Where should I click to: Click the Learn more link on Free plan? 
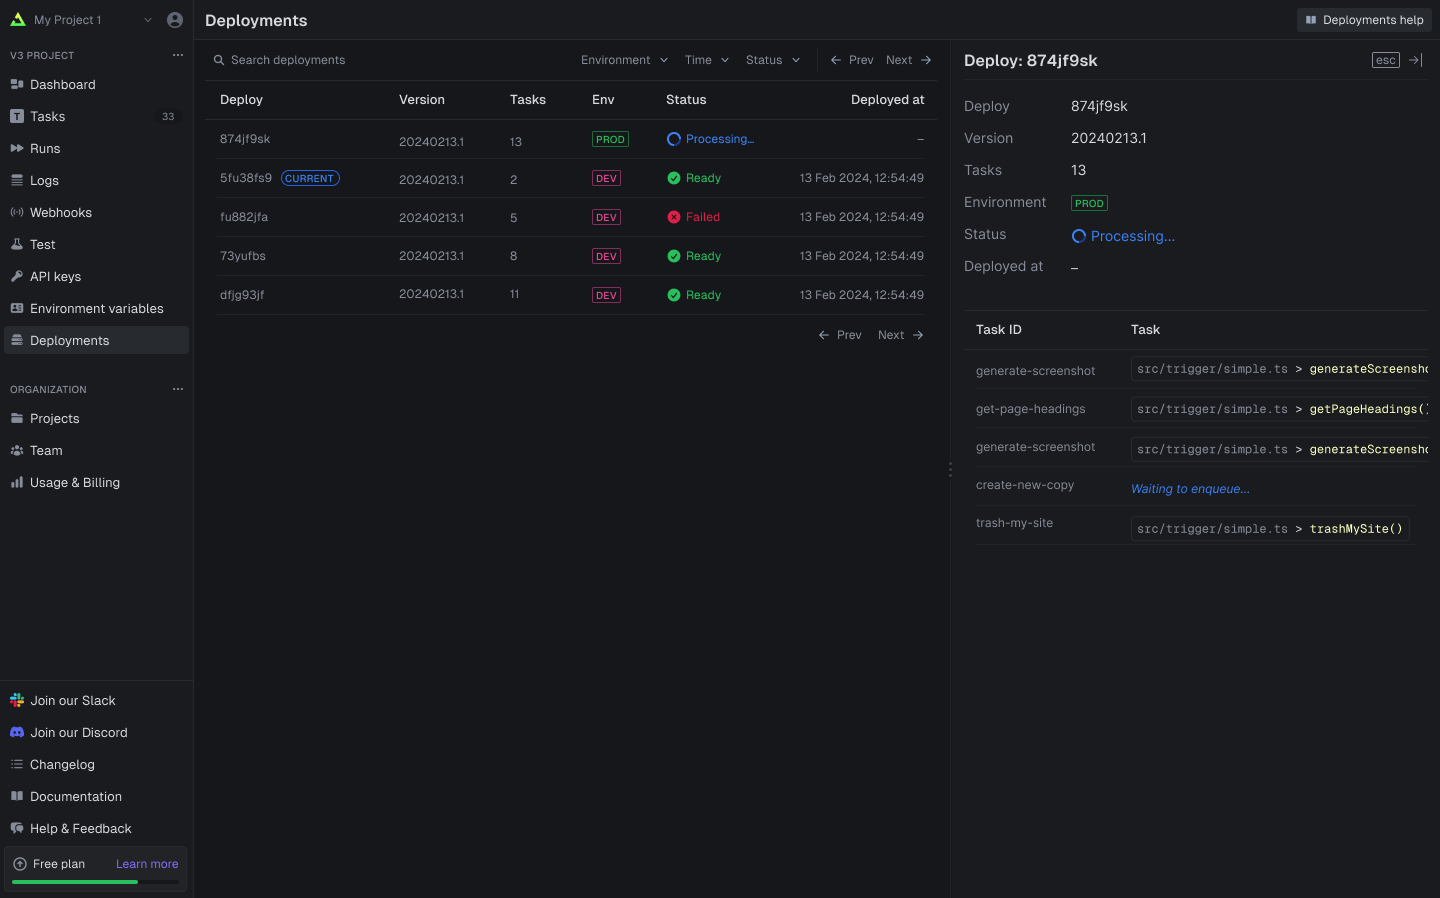click(x=147, y=864)
